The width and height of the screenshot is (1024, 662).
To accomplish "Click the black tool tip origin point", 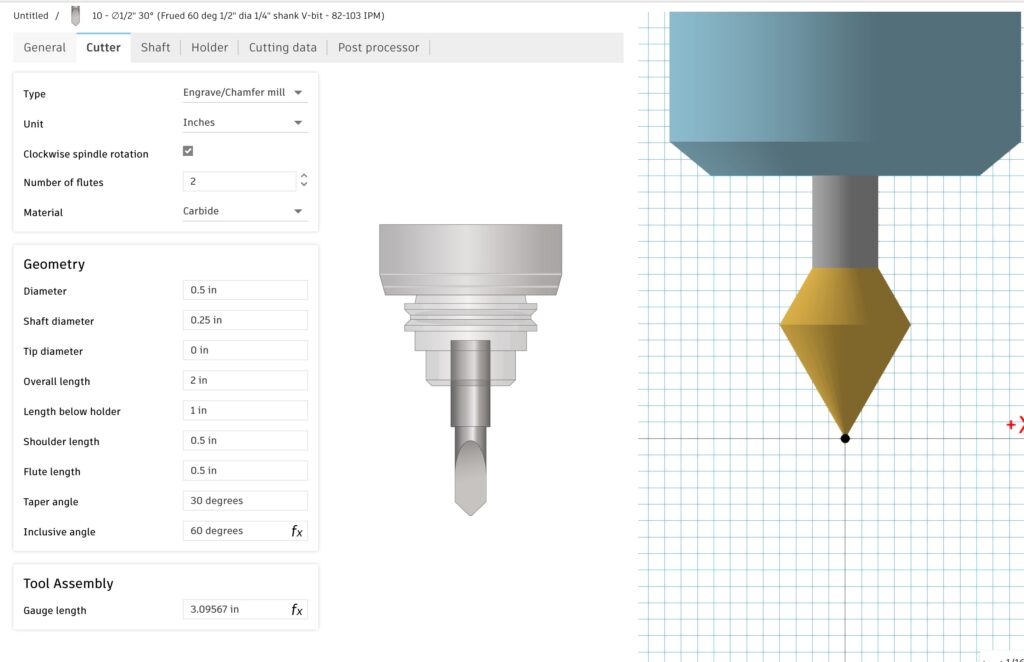I will pyautogui.click(x=845, y=438).
